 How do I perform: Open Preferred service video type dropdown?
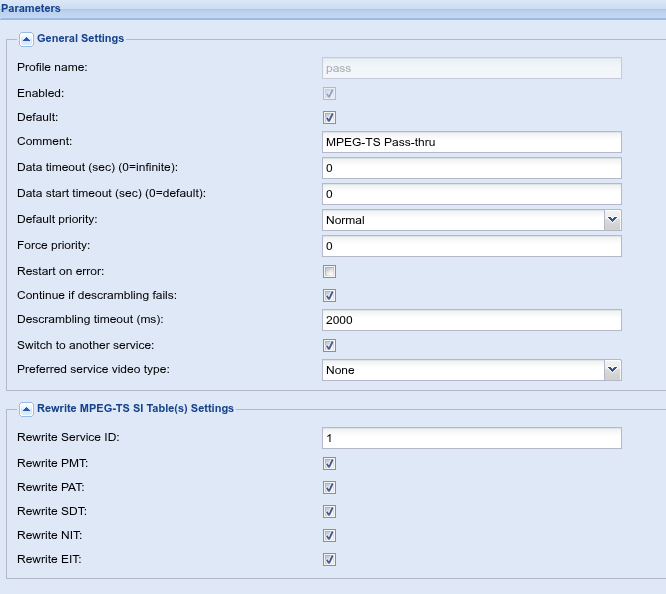612,370
